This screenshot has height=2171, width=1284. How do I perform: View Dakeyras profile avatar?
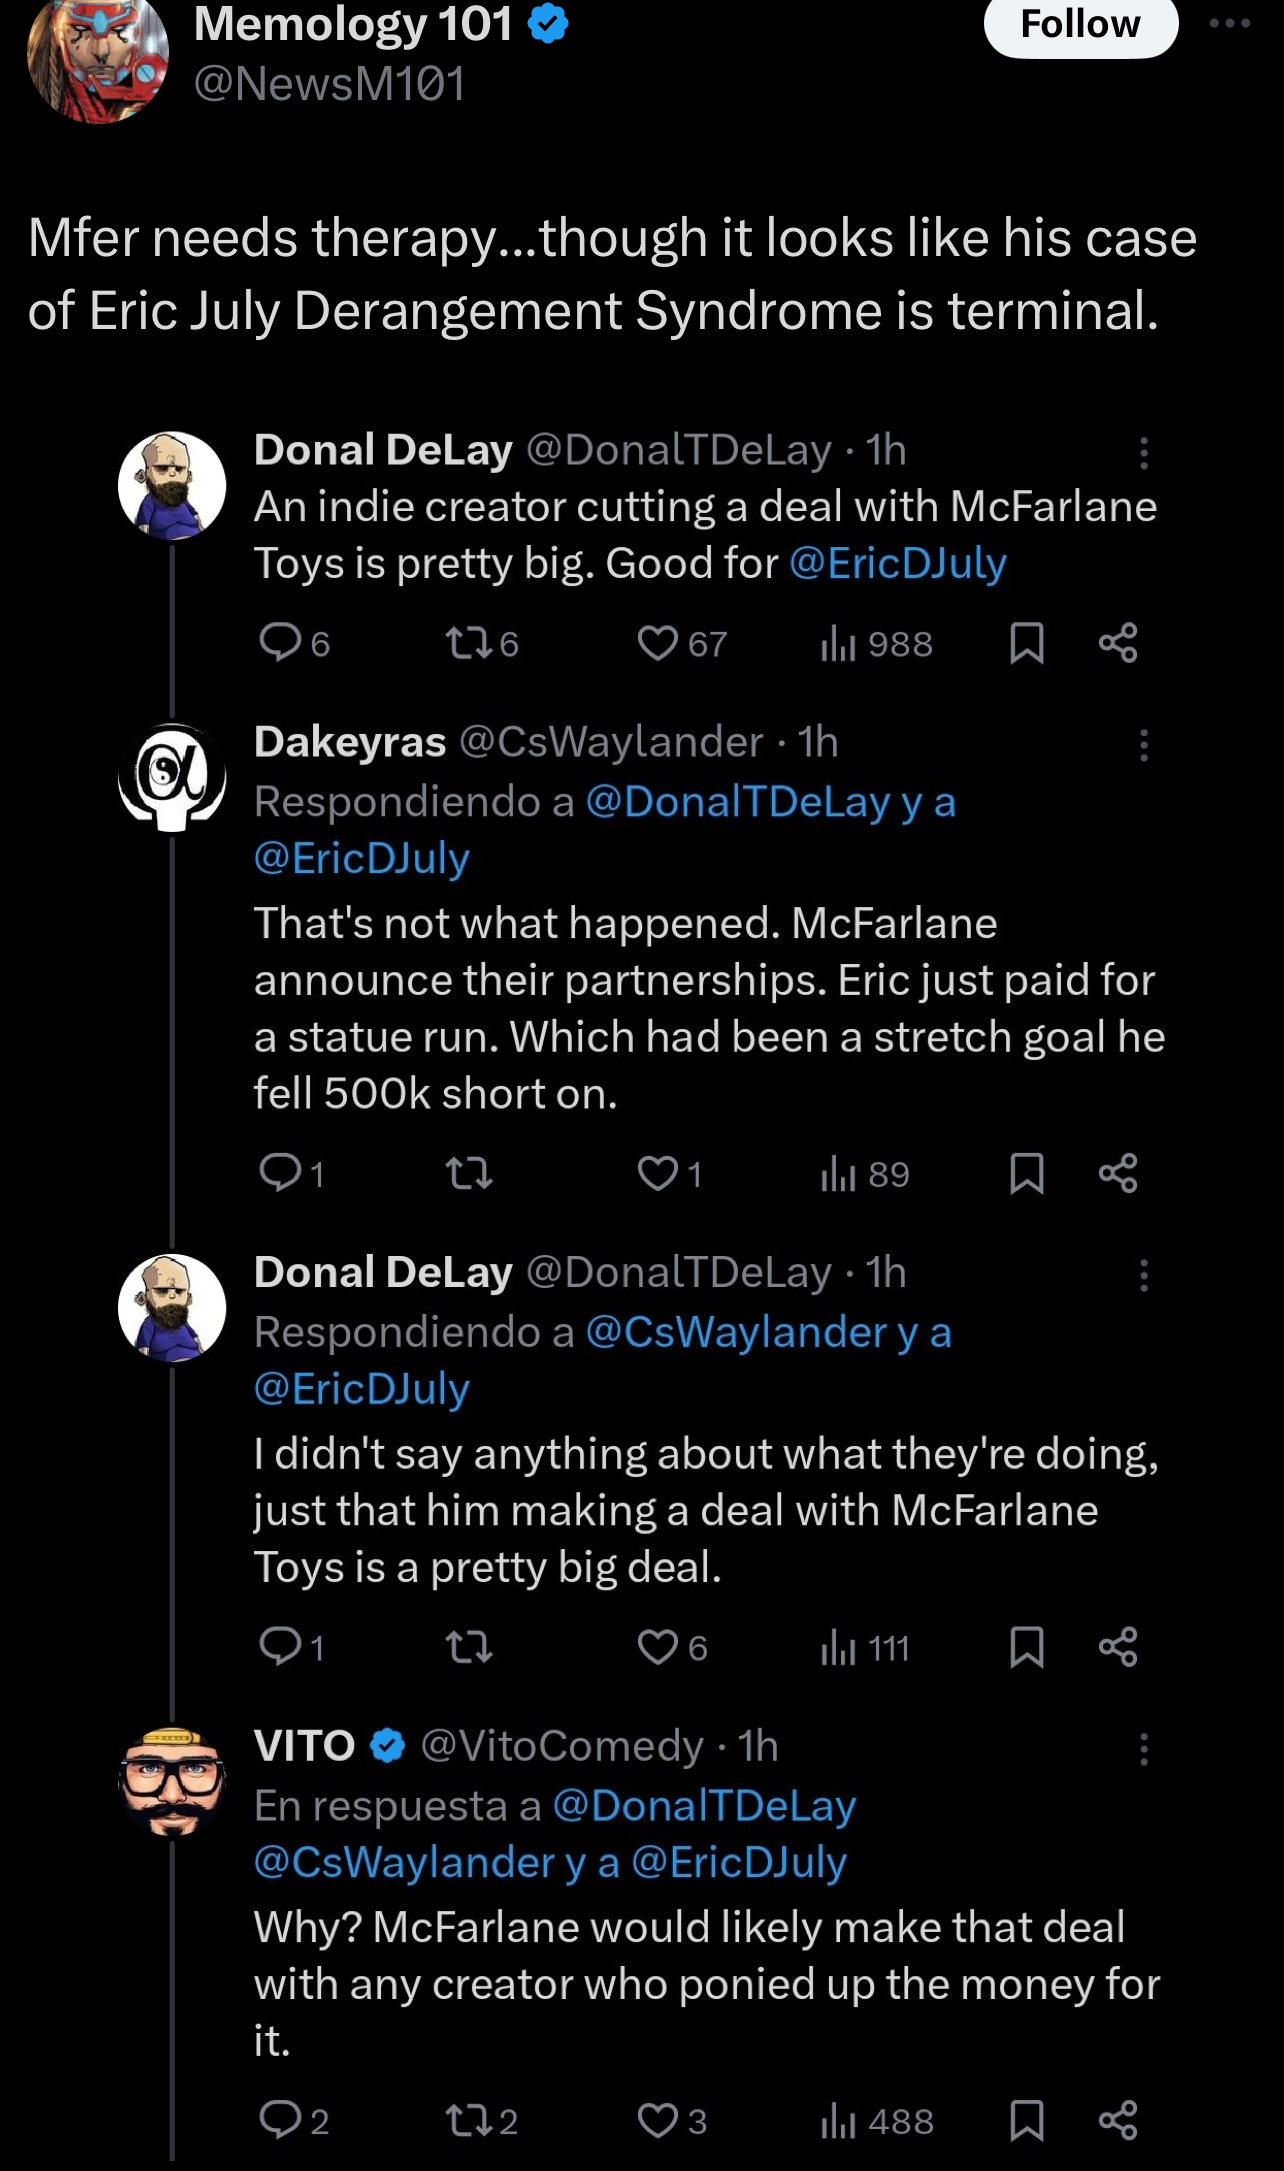click(172, 777)
